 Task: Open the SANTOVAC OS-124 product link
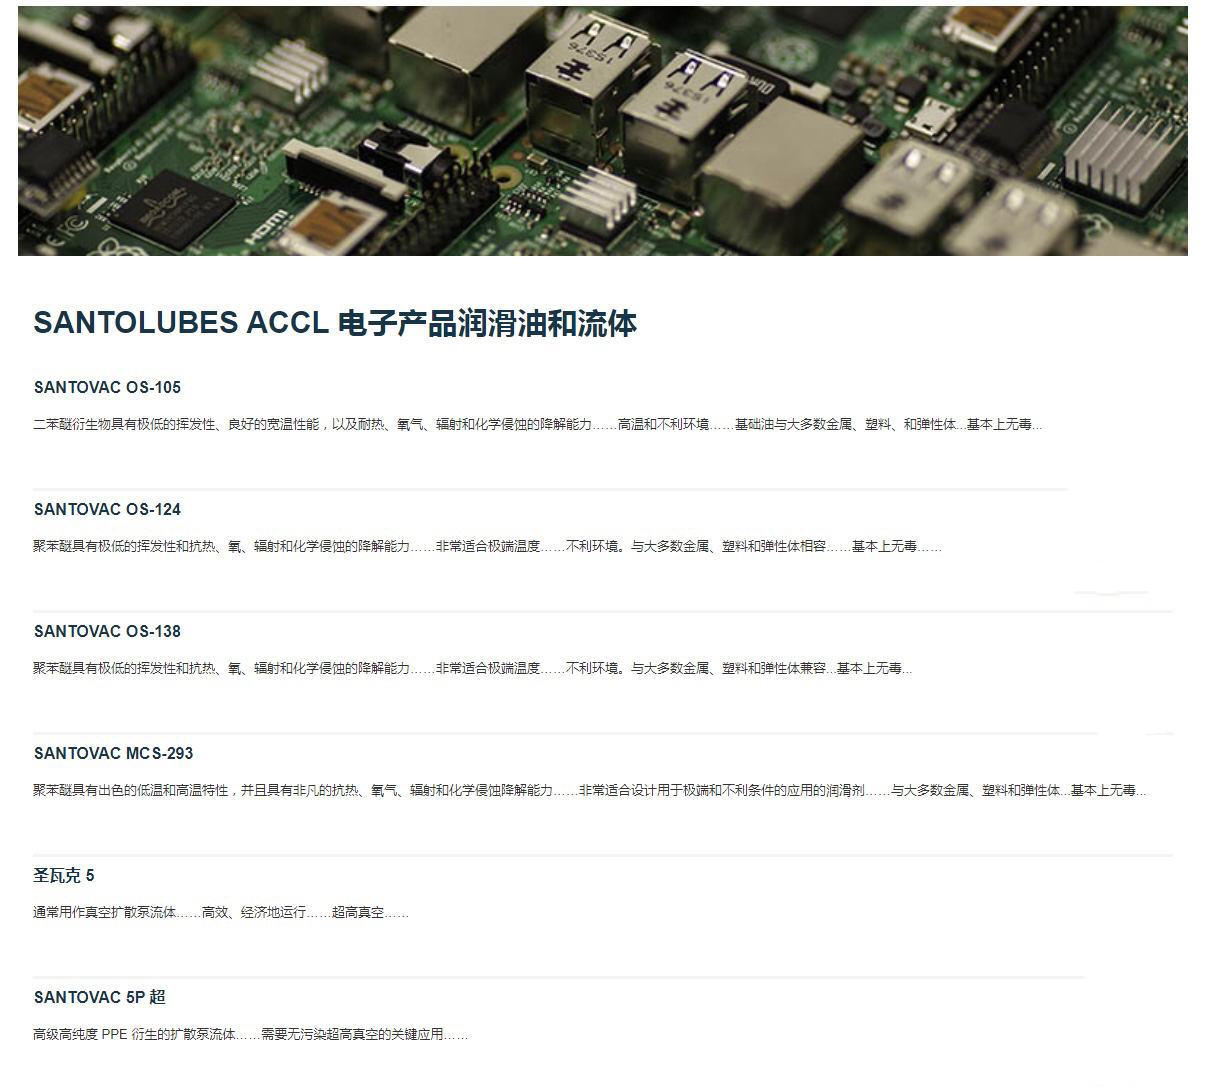[x=107, y=509]
